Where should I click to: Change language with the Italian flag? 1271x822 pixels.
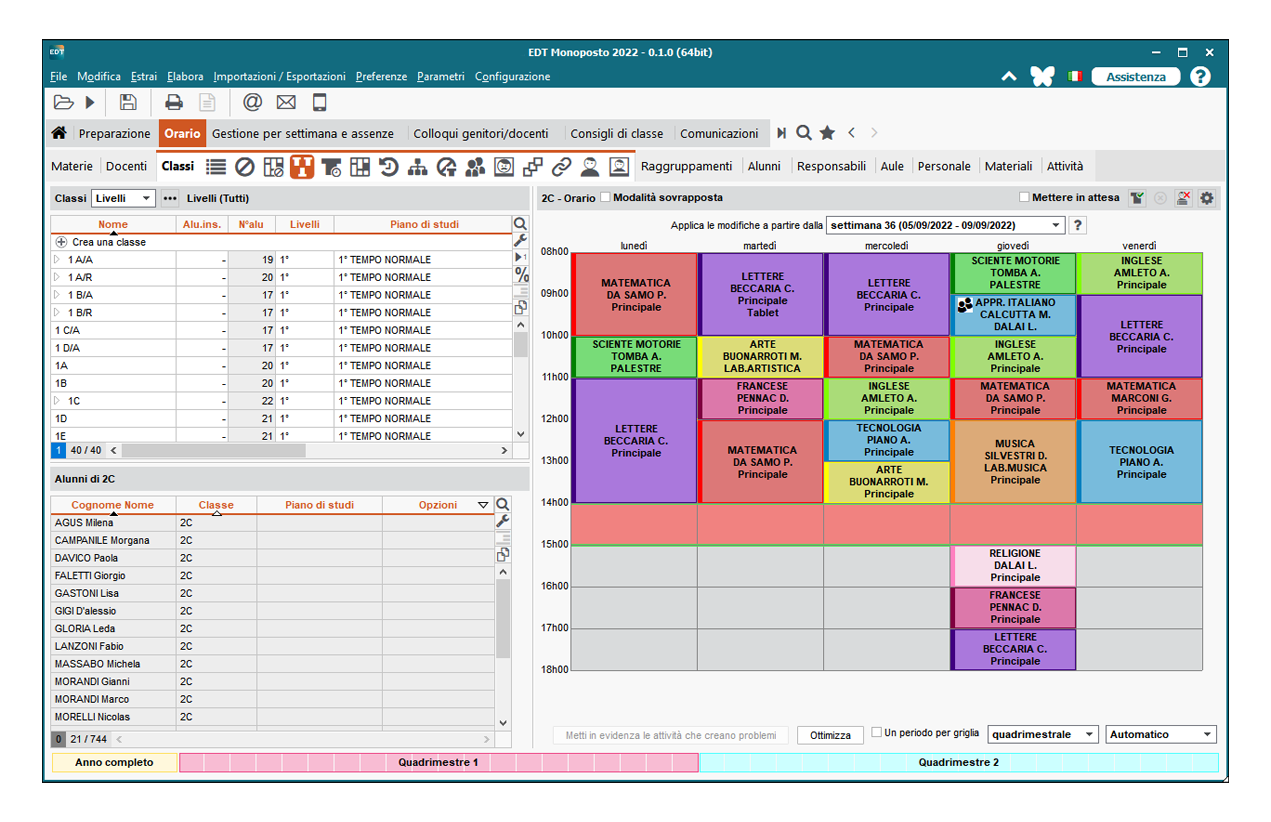1075,76
